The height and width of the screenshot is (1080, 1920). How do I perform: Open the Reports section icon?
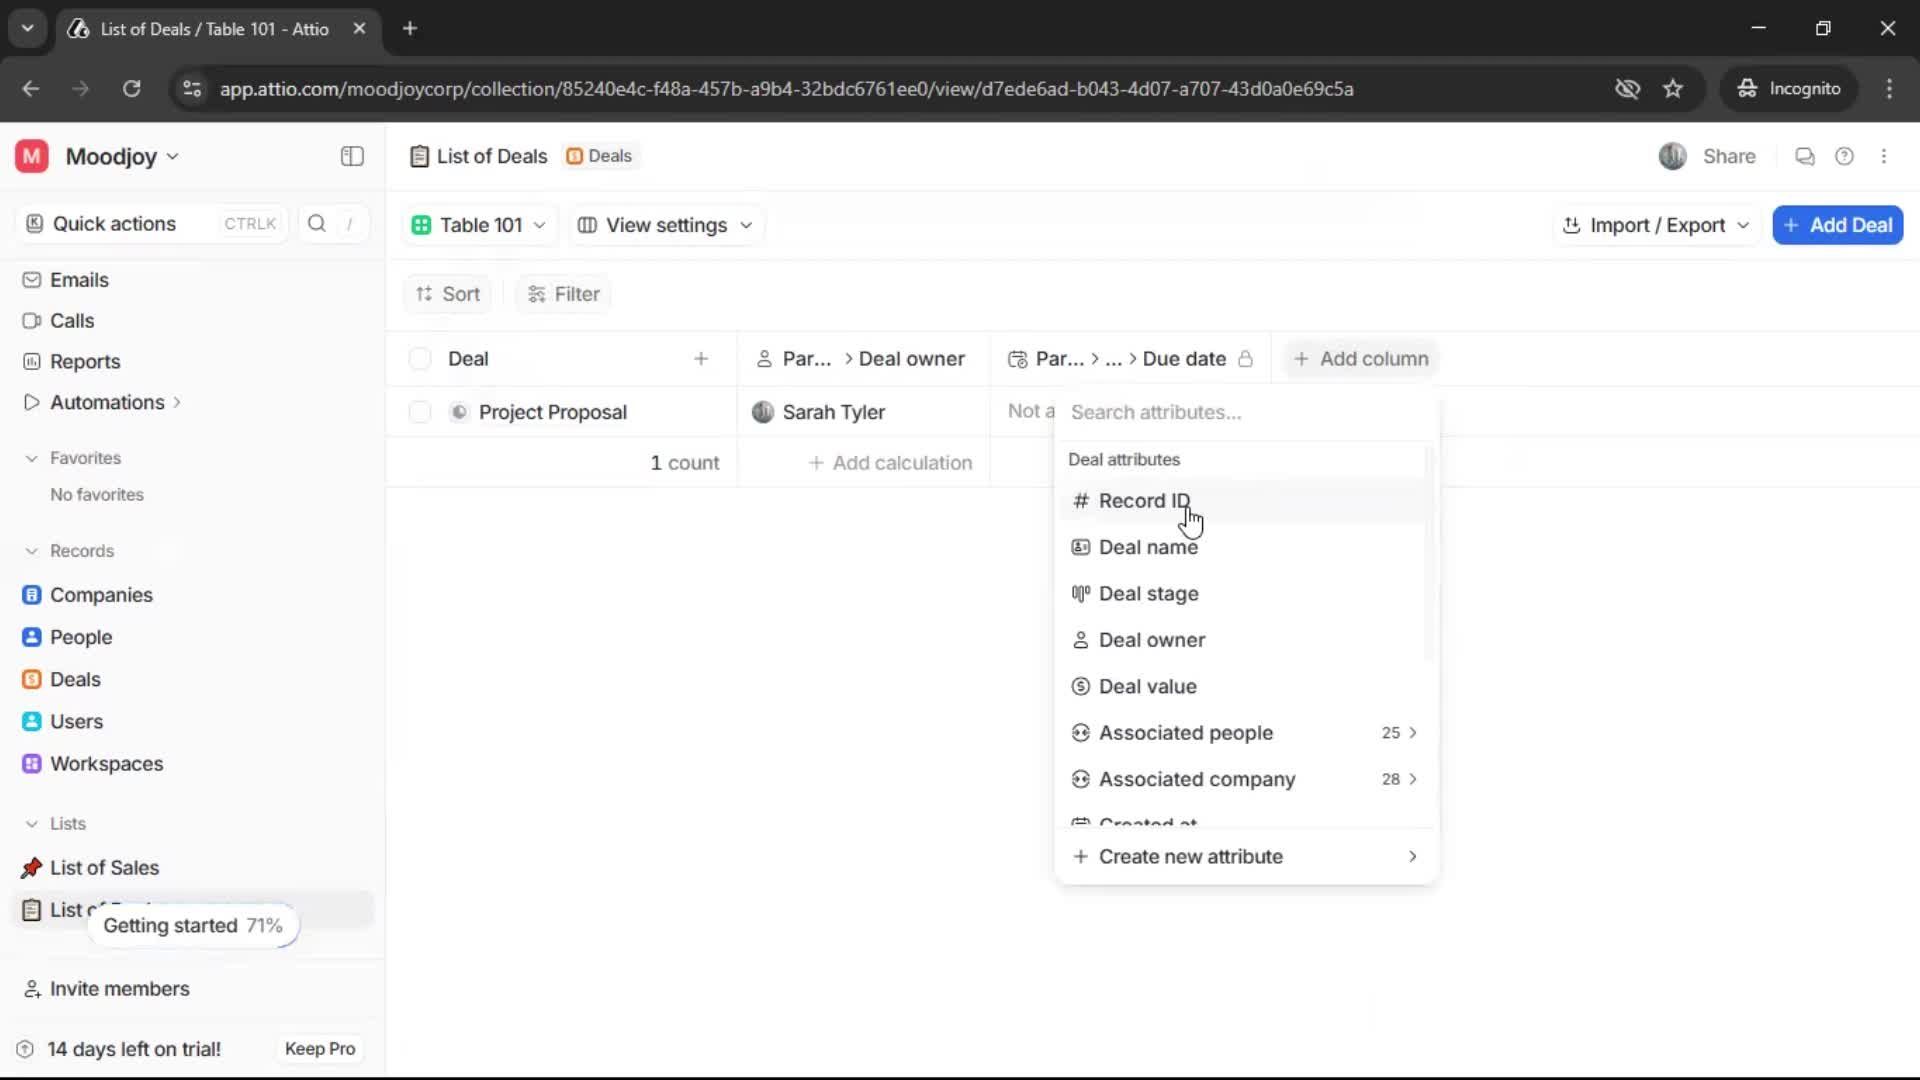pos(32,361)
